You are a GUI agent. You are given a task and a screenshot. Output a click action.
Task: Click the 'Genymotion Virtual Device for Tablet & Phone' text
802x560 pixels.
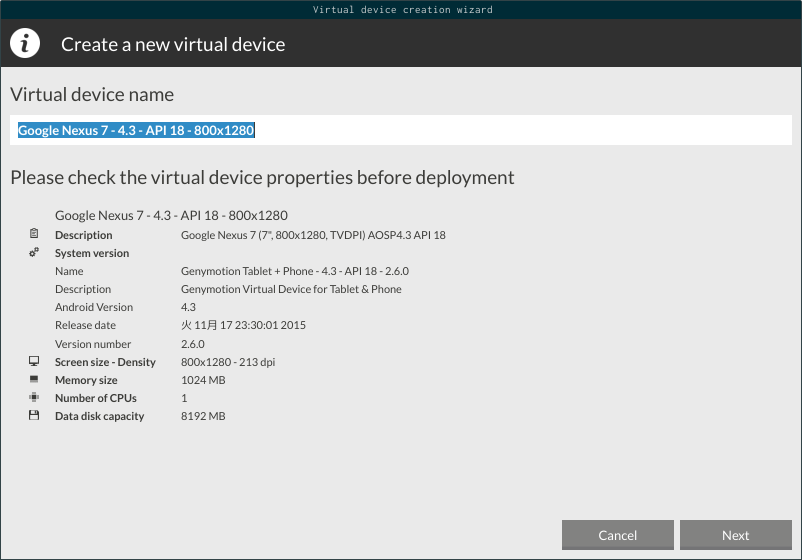[x=291, y=289]
